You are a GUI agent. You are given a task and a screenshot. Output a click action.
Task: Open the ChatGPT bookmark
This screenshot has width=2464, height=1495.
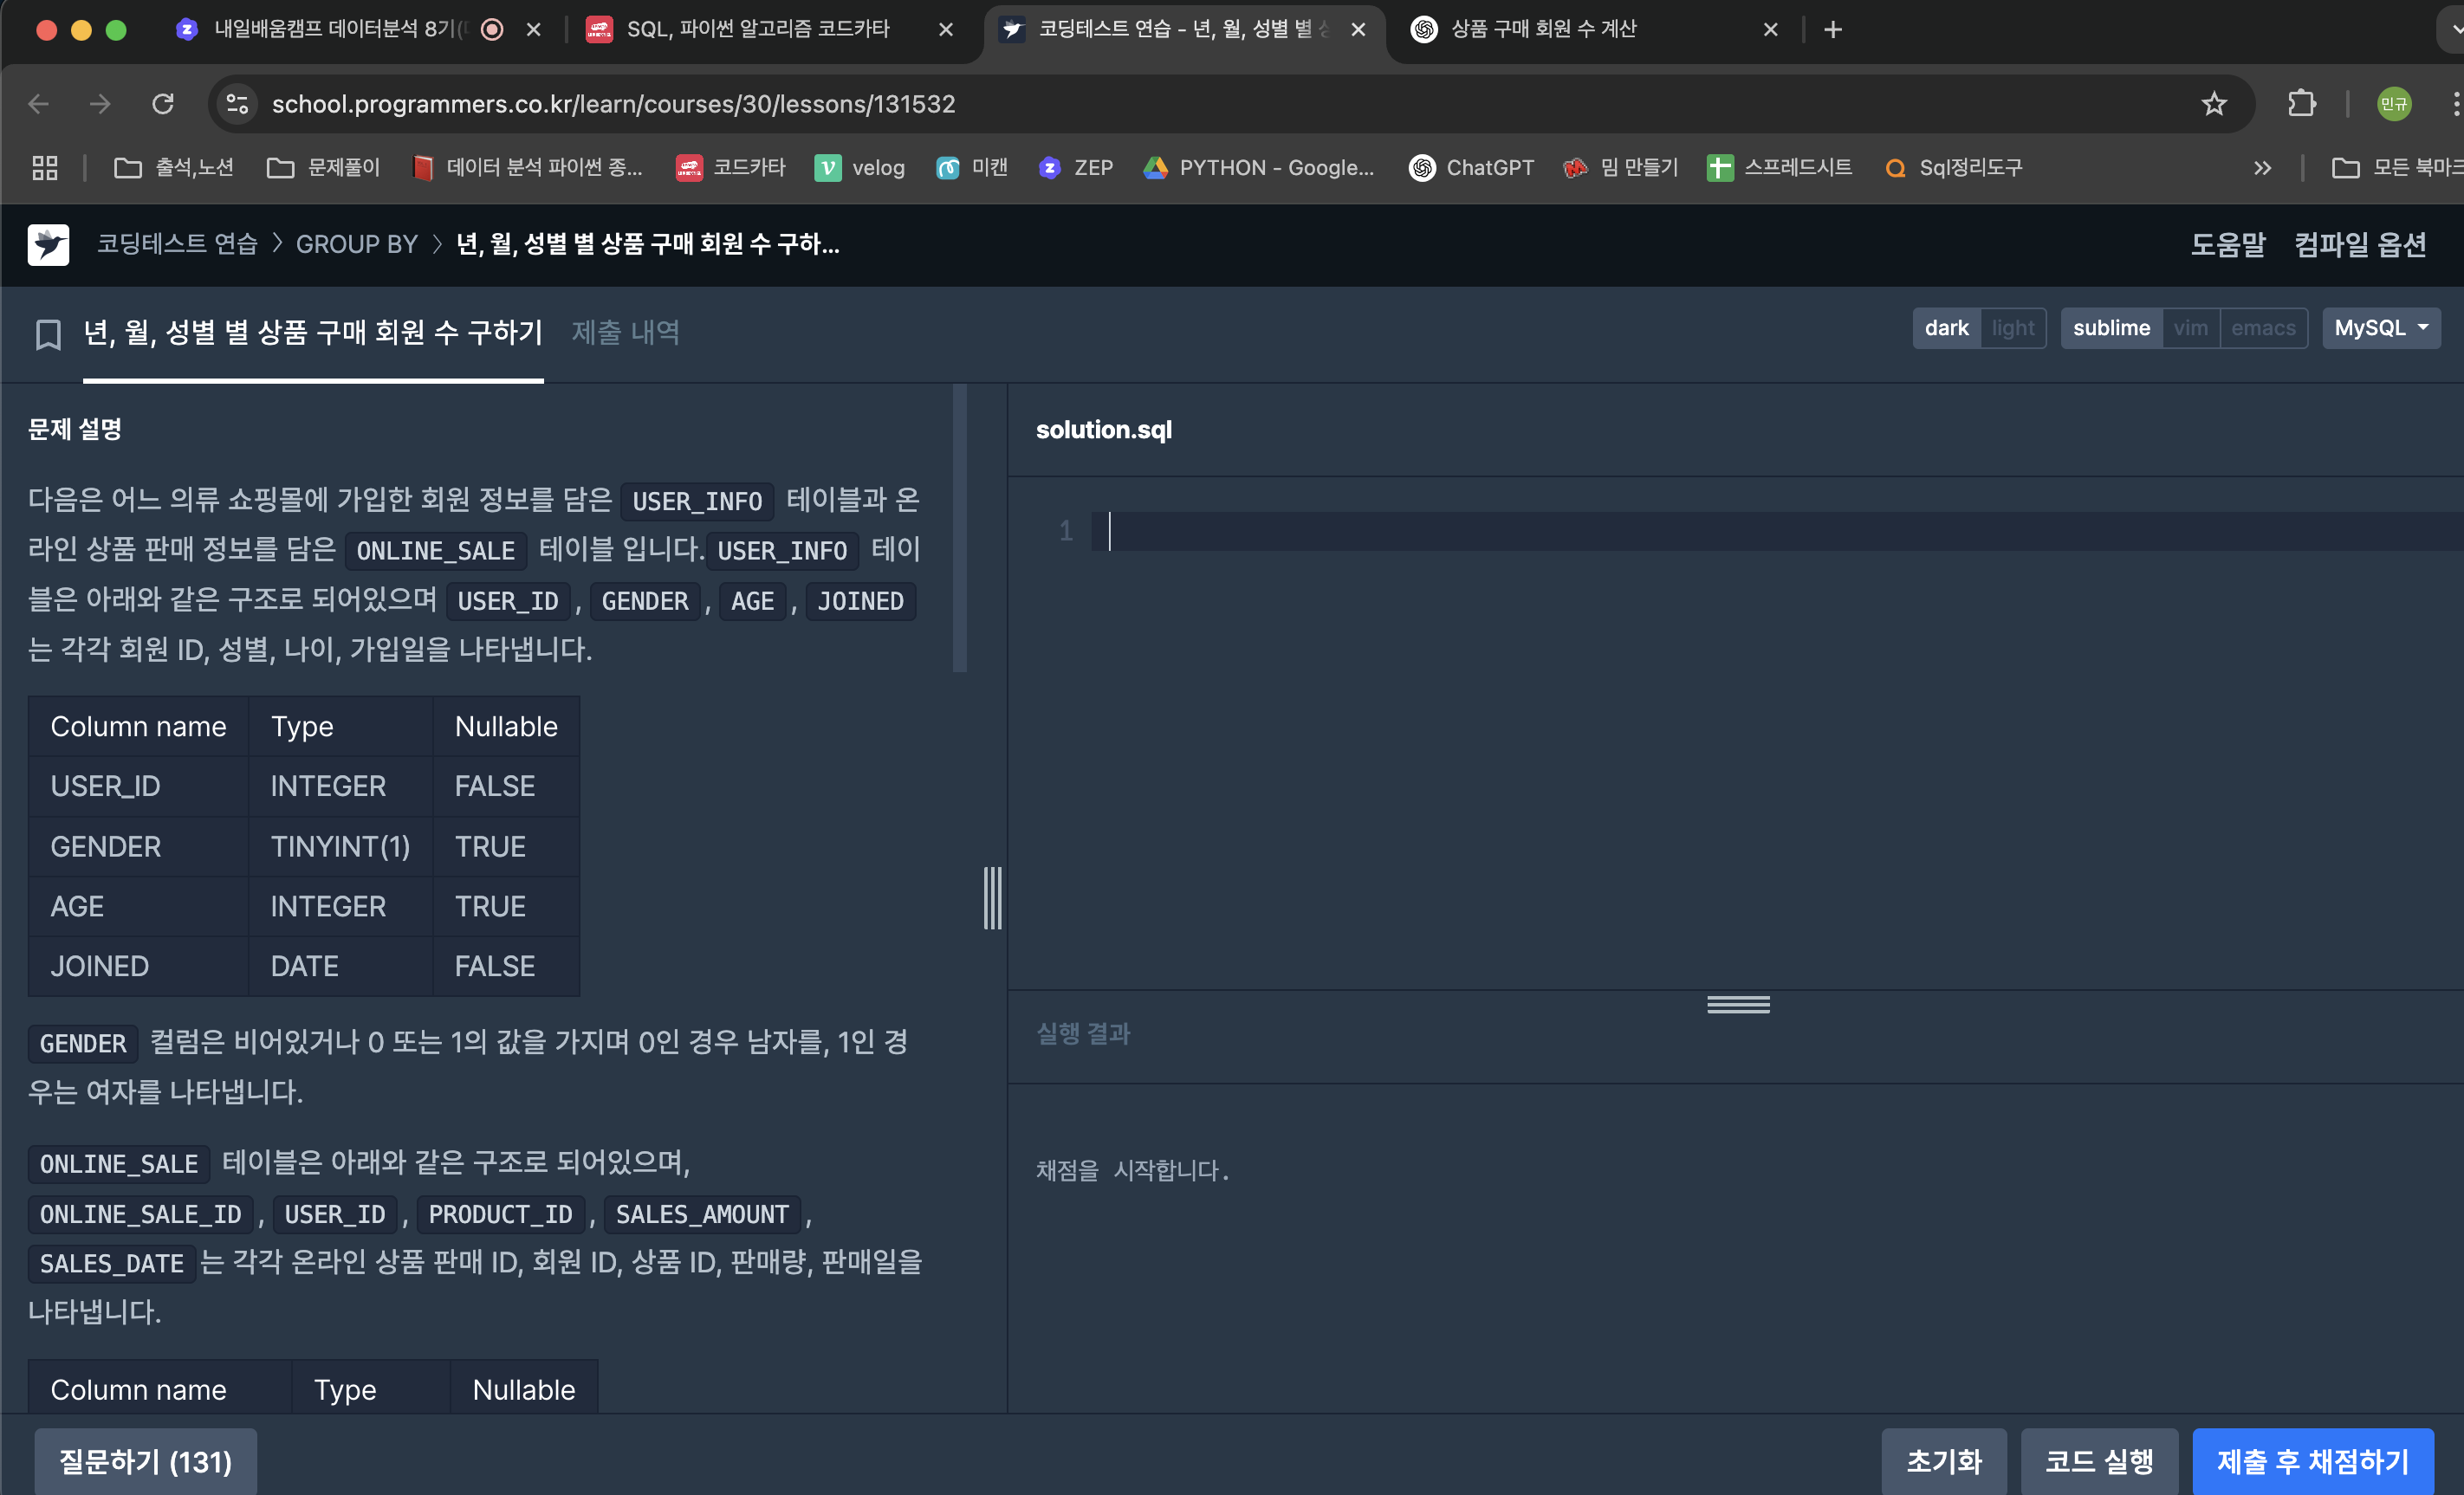(1471, 168)
